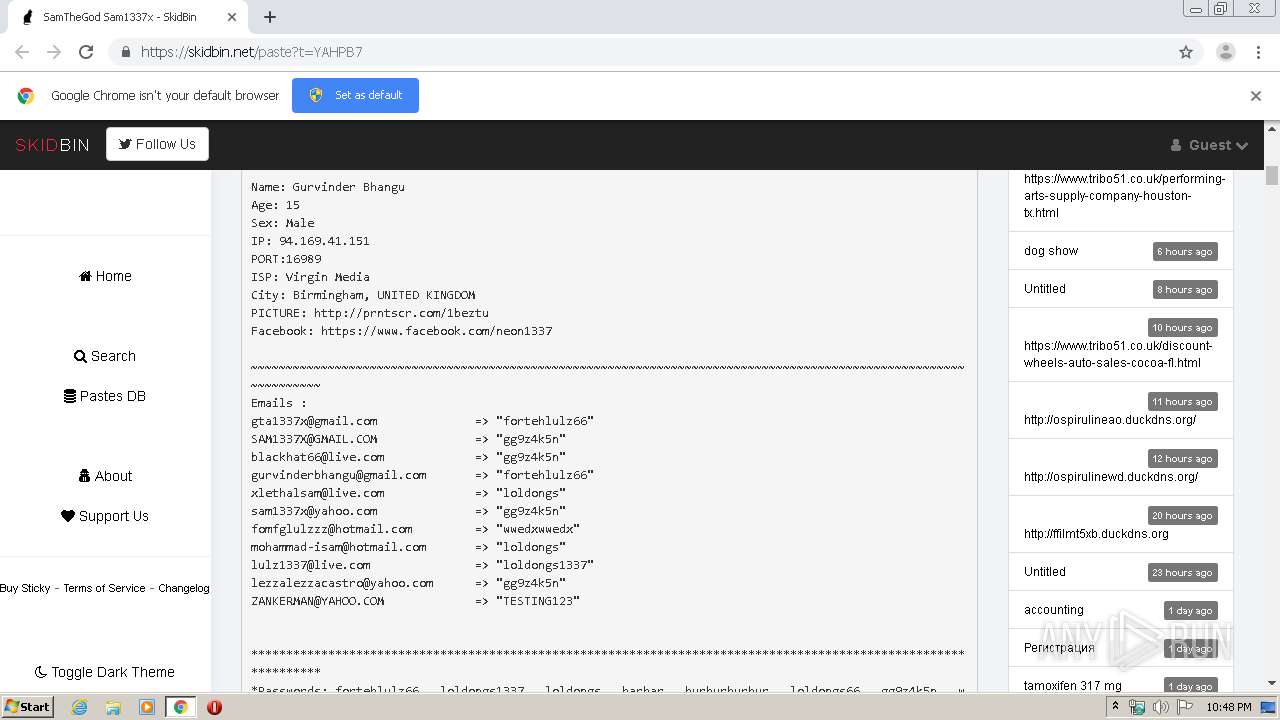This screenshot has height=720, width=1280.
Task: Open the Untitled paste from 8 hours ago
Action: [1045, 289]
